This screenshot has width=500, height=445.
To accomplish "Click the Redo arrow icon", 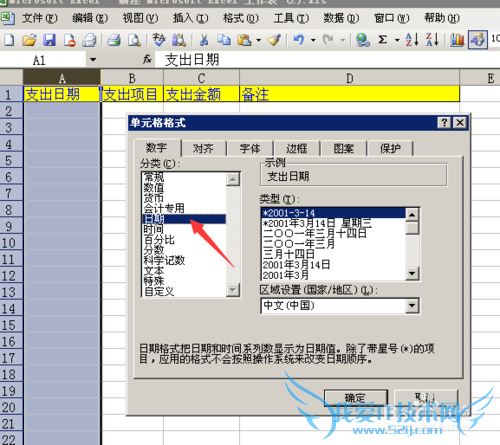I will click(x=328, y=40).
